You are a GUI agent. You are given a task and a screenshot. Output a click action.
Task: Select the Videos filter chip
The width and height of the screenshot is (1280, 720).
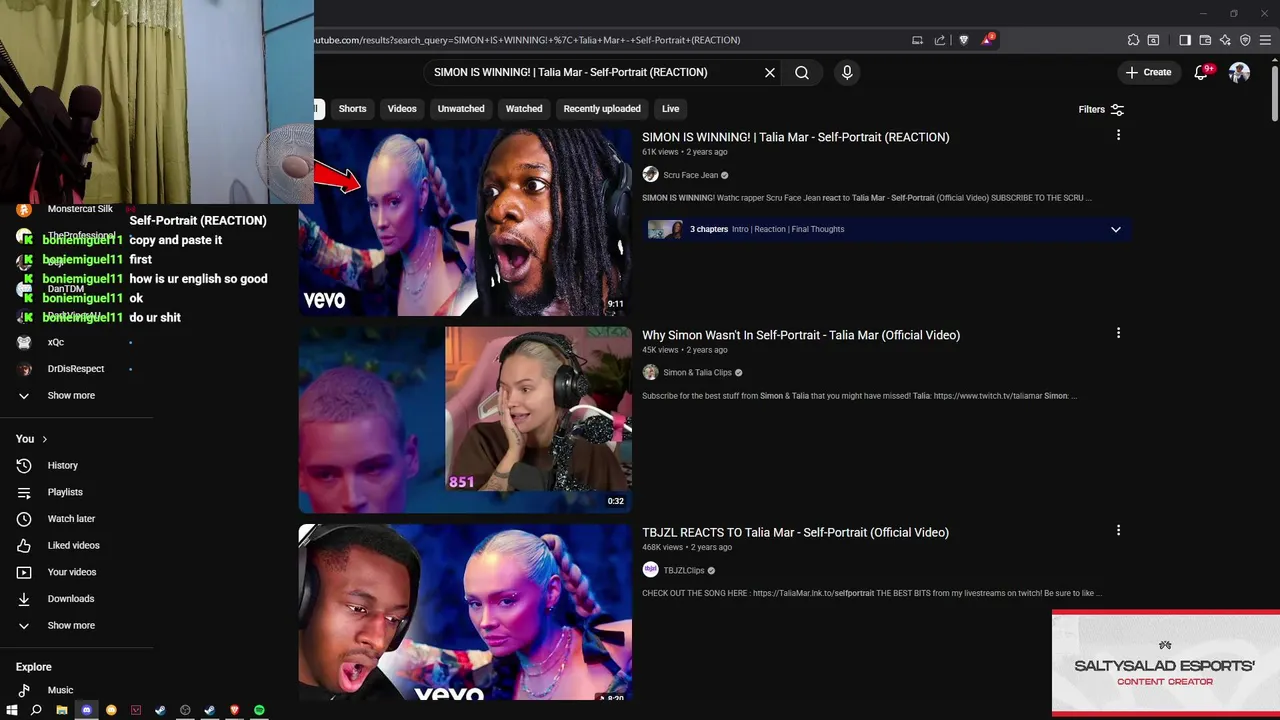click(402, 109)
